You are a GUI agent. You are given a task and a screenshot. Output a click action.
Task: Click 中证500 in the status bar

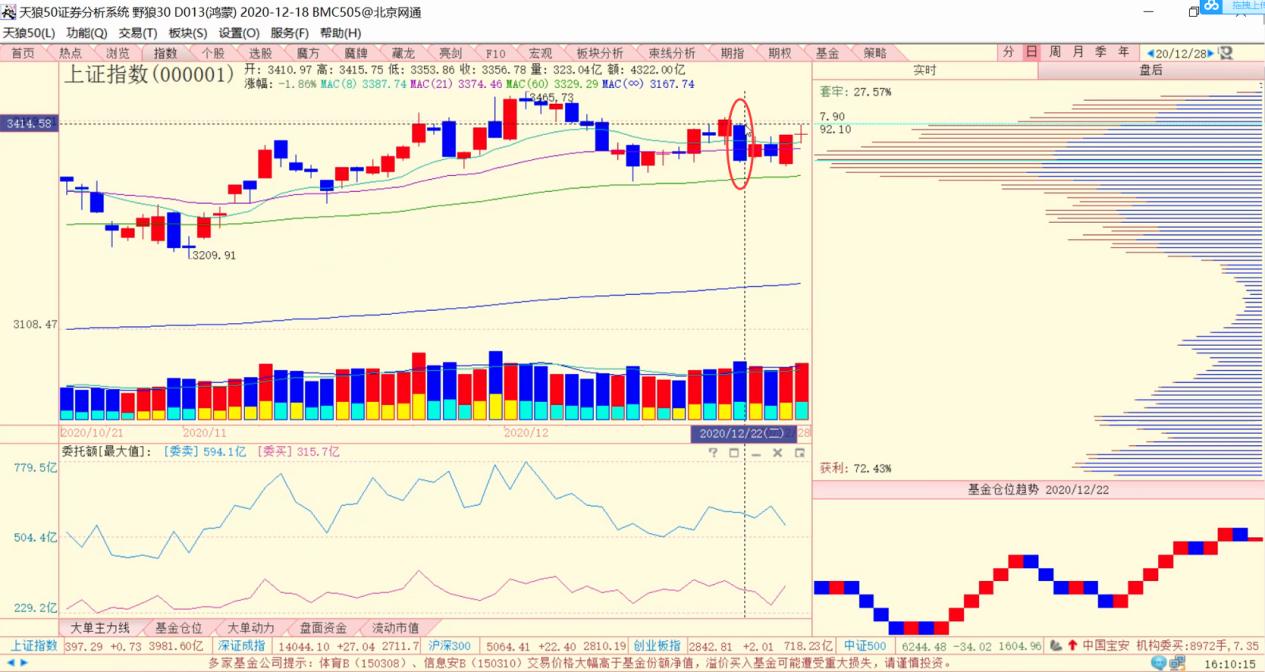(864, 646)
